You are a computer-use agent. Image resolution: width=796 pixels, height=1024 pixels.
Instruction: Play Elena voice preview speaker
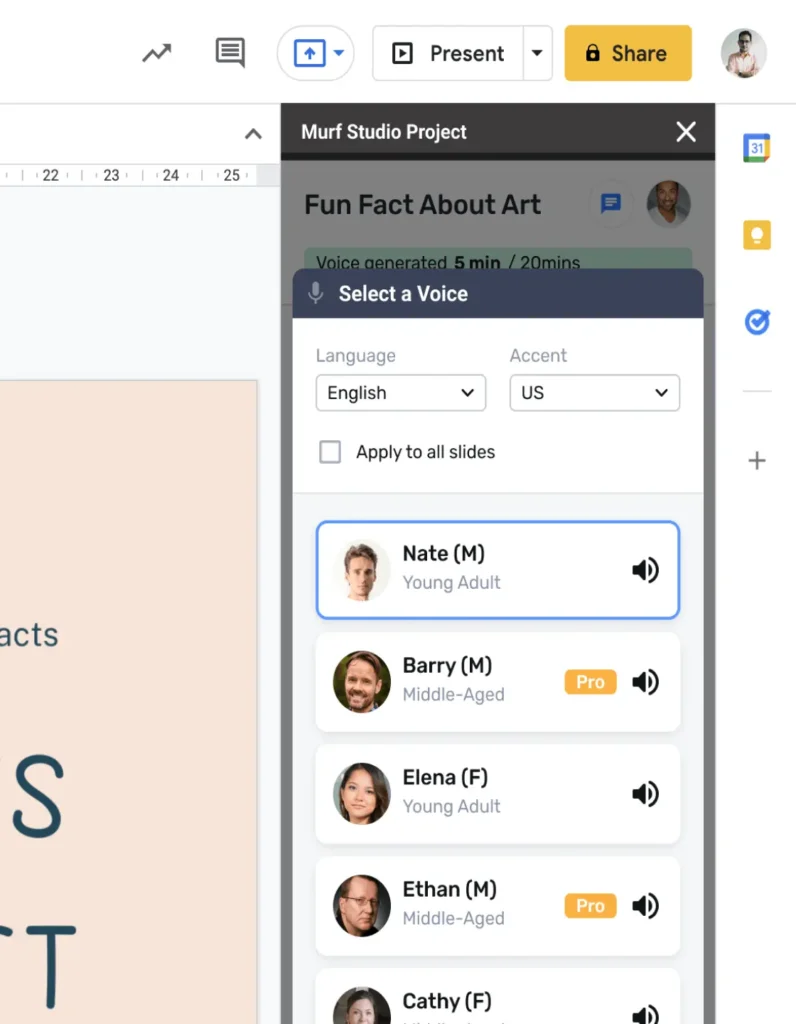pos(645,794)
